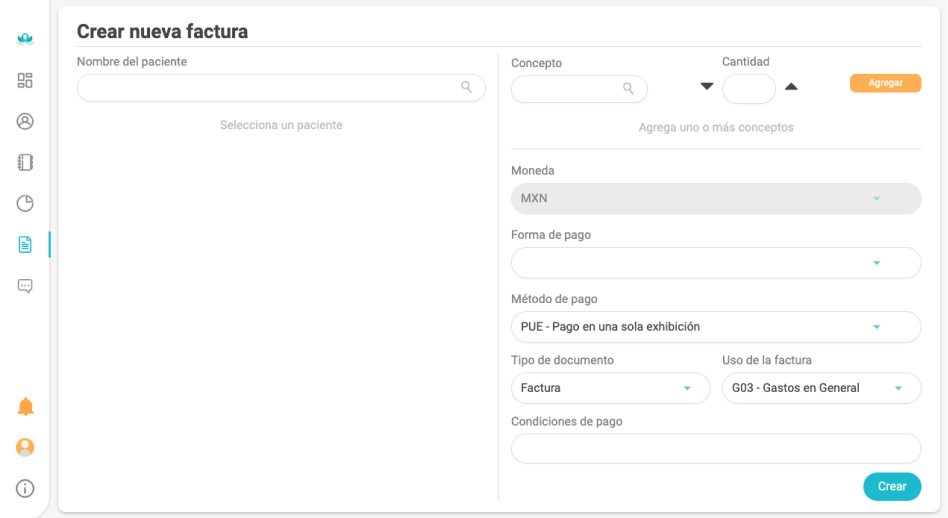Open the patients profile icon in sidebar
Viewport: 948px width, 518px height.
tap(25, 121)
